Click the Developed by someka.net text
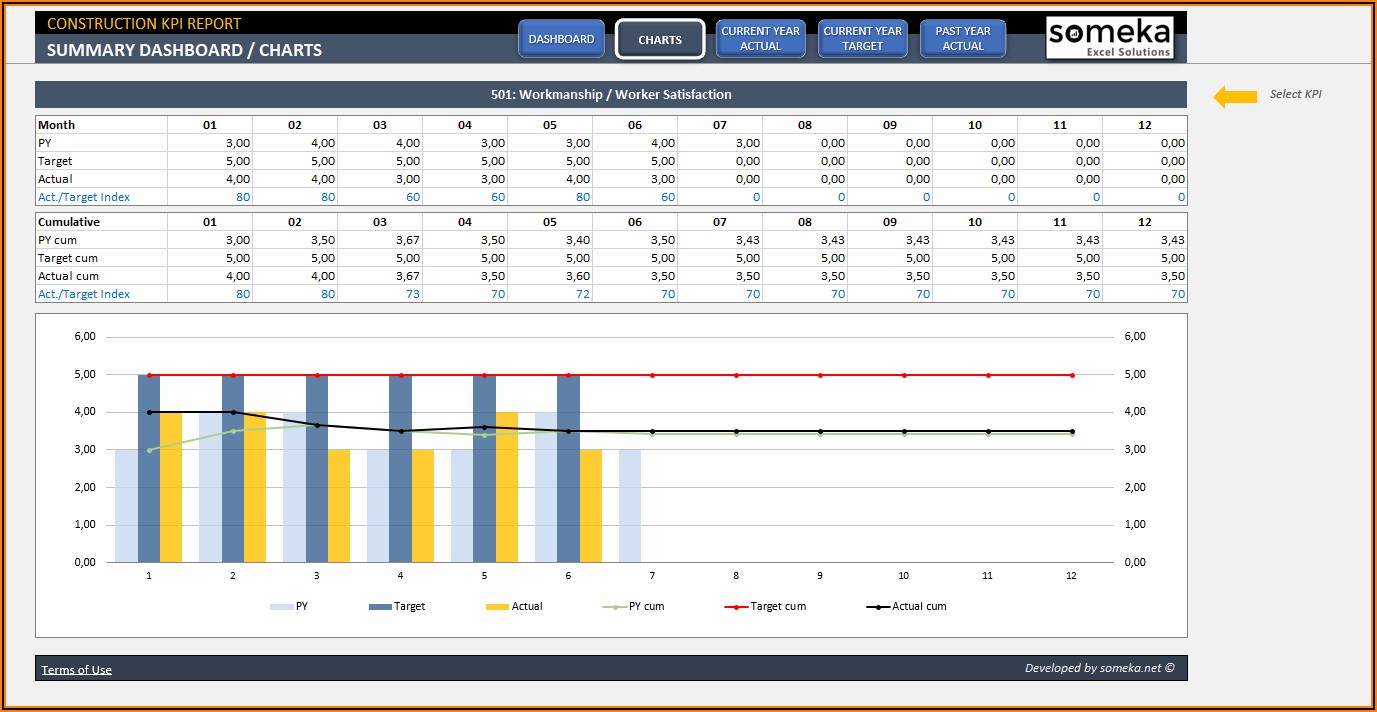Image resolution: width=1377 pixels, height=712 pixels. point(1099,668)
